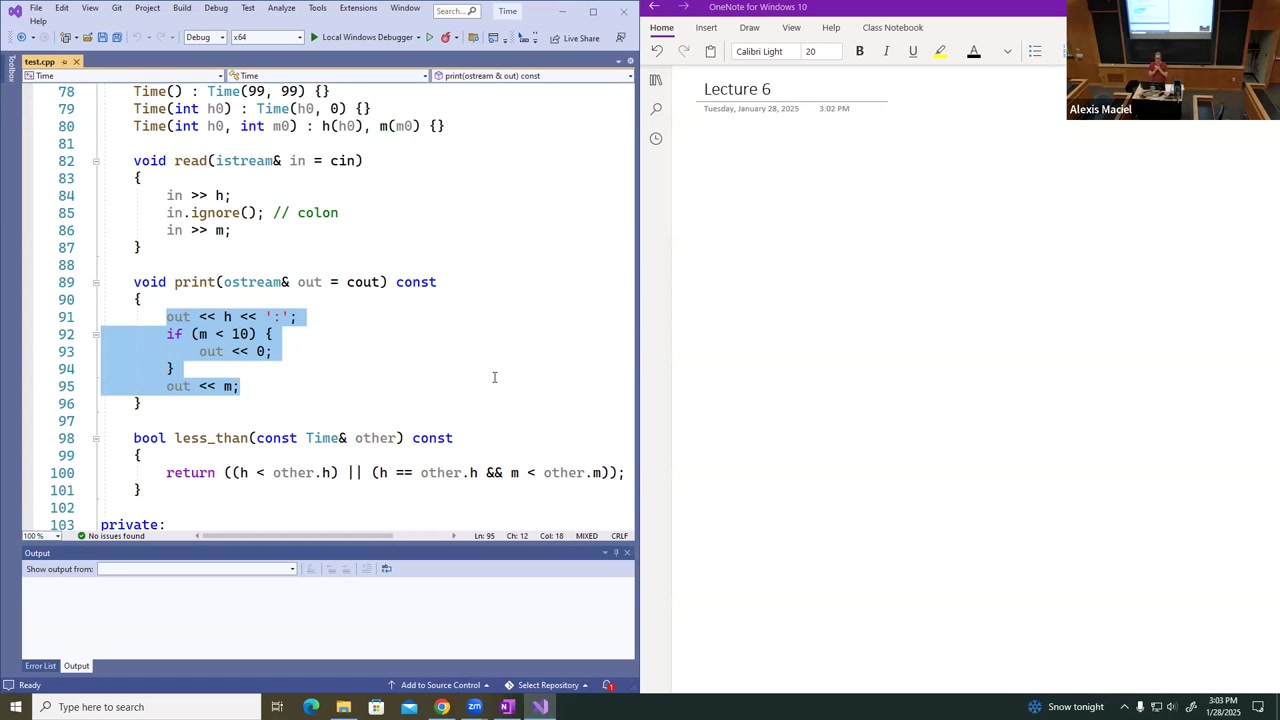Image resolution: width=1280 pixels, height=720 pixels.
Task: Open the Build menu
Action: 182,8
